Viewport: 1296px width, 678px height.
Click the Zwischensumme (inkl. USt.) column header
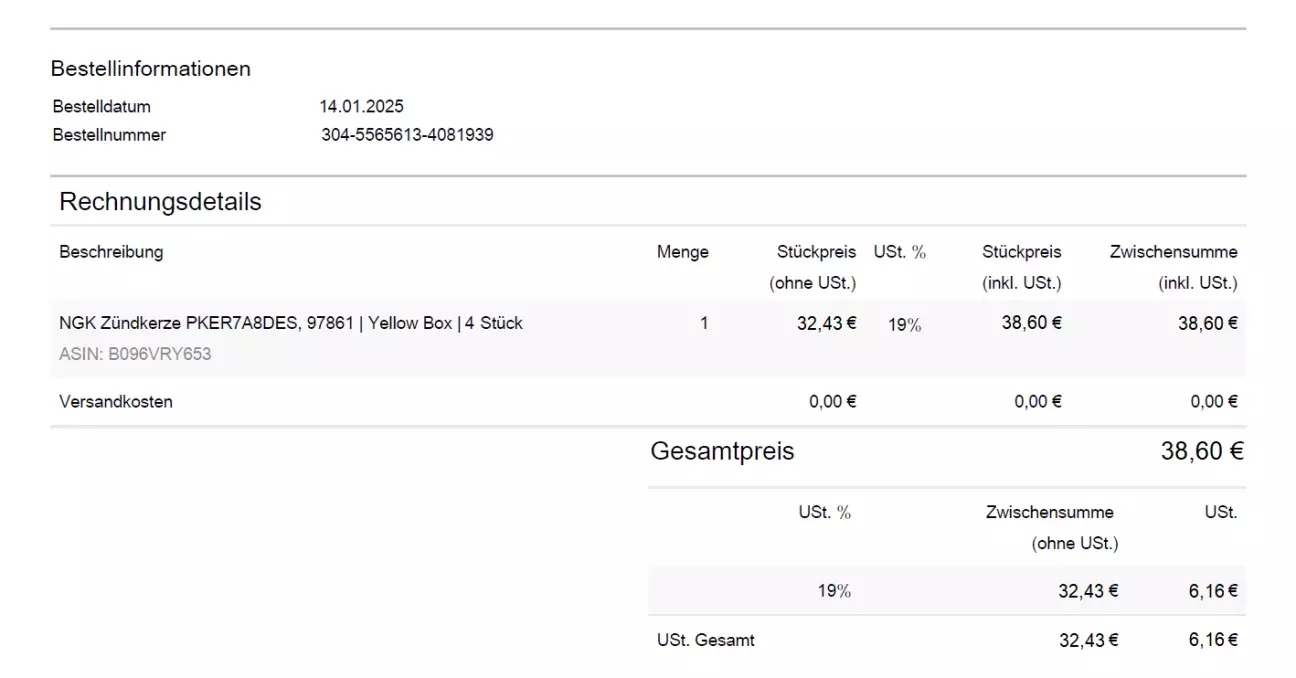pos(1174,267)
